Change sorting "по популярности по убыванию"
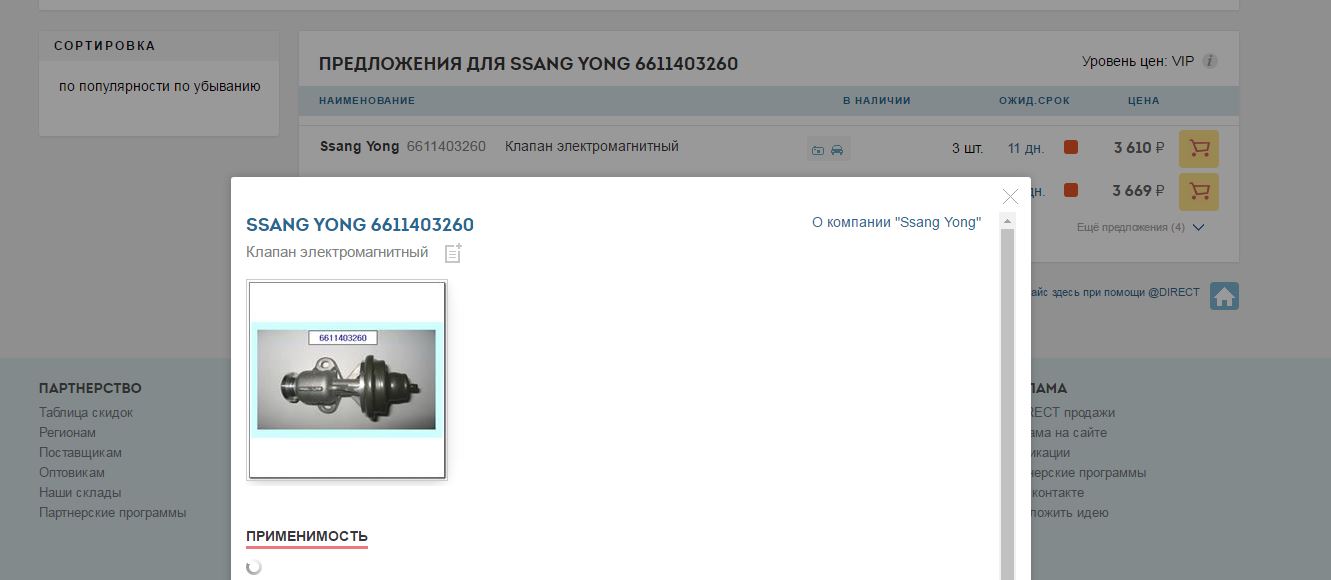This screenshot has width=1331, height=580. 160,86
